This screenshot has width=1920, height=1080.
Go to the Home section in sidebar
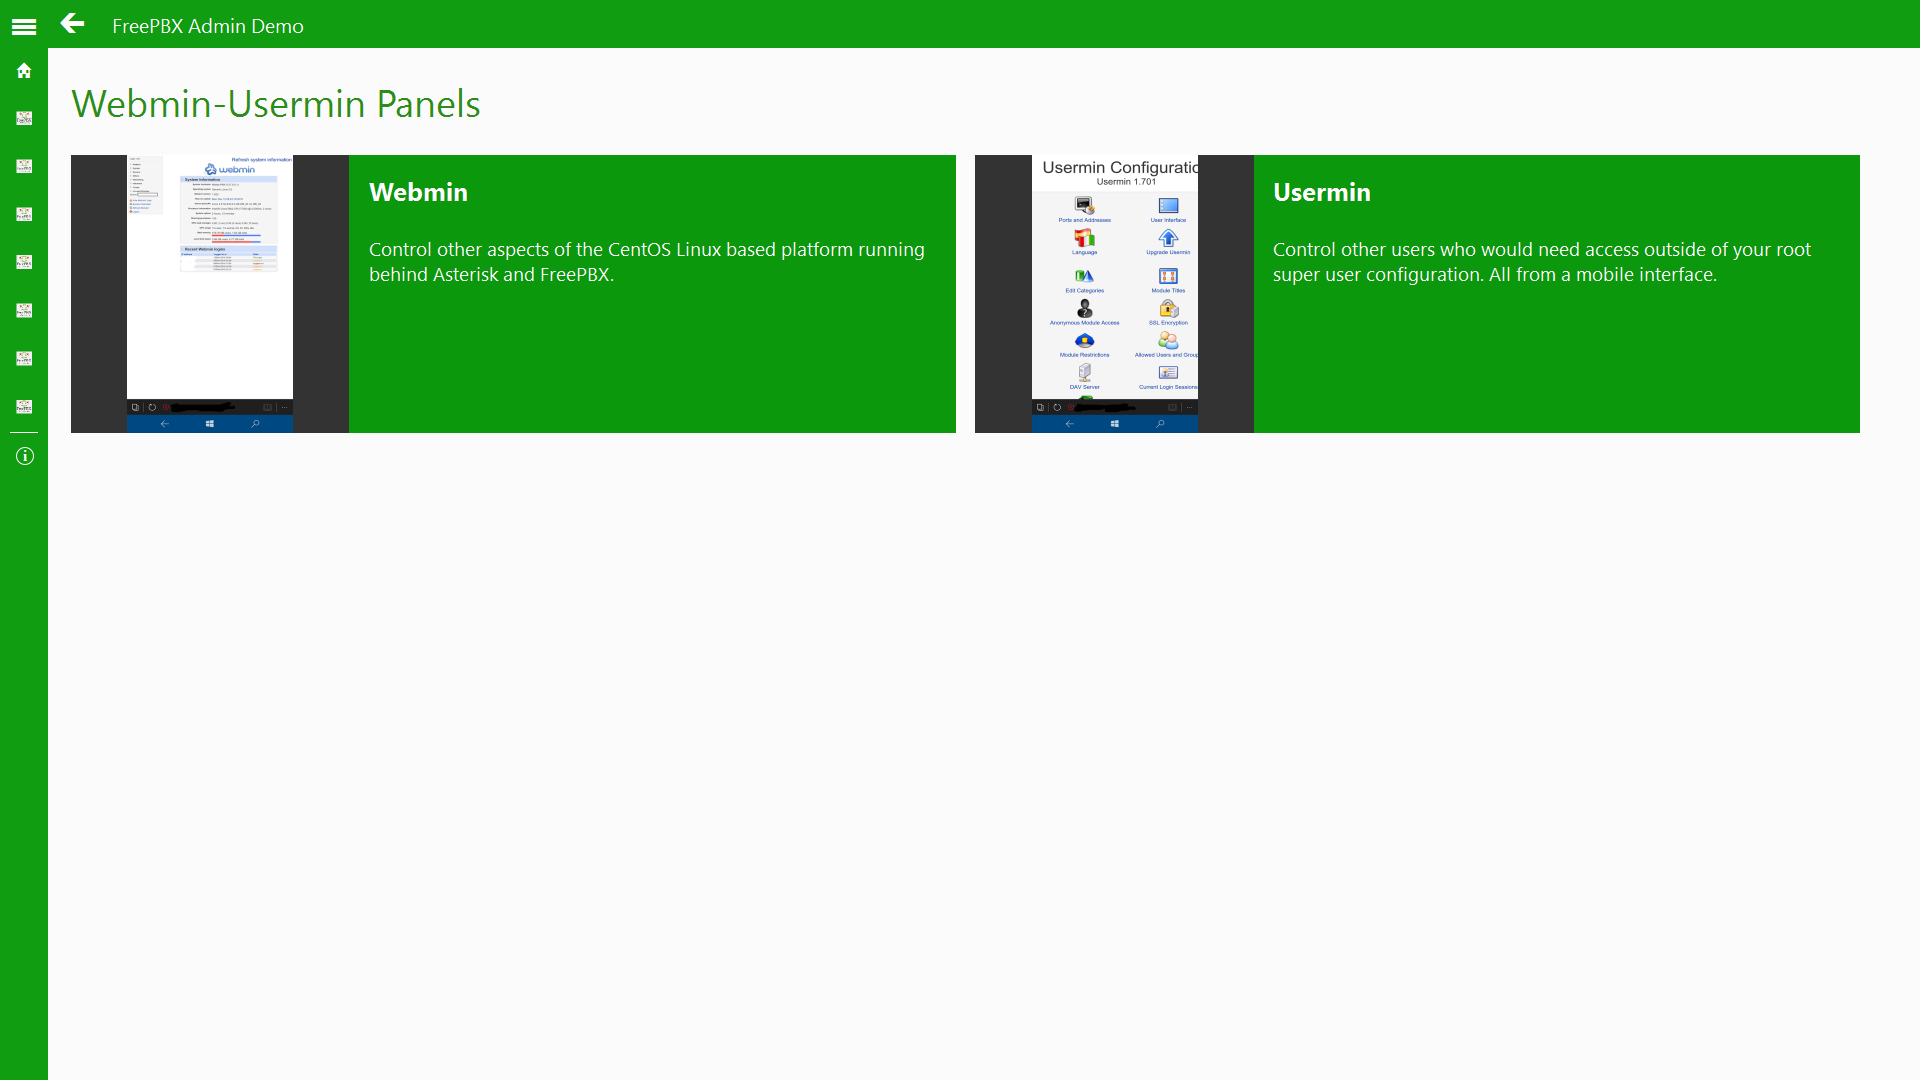tap(23, 71)
